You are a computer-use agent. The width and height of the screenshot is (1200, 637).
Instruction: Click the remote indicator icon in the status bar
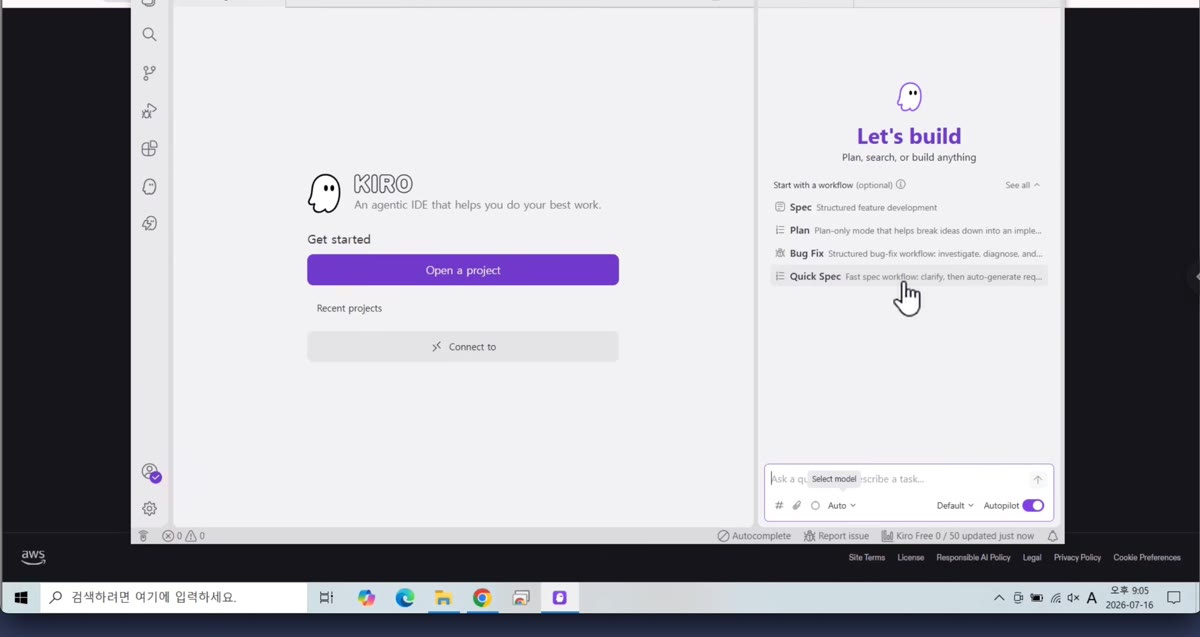point(143,536)
